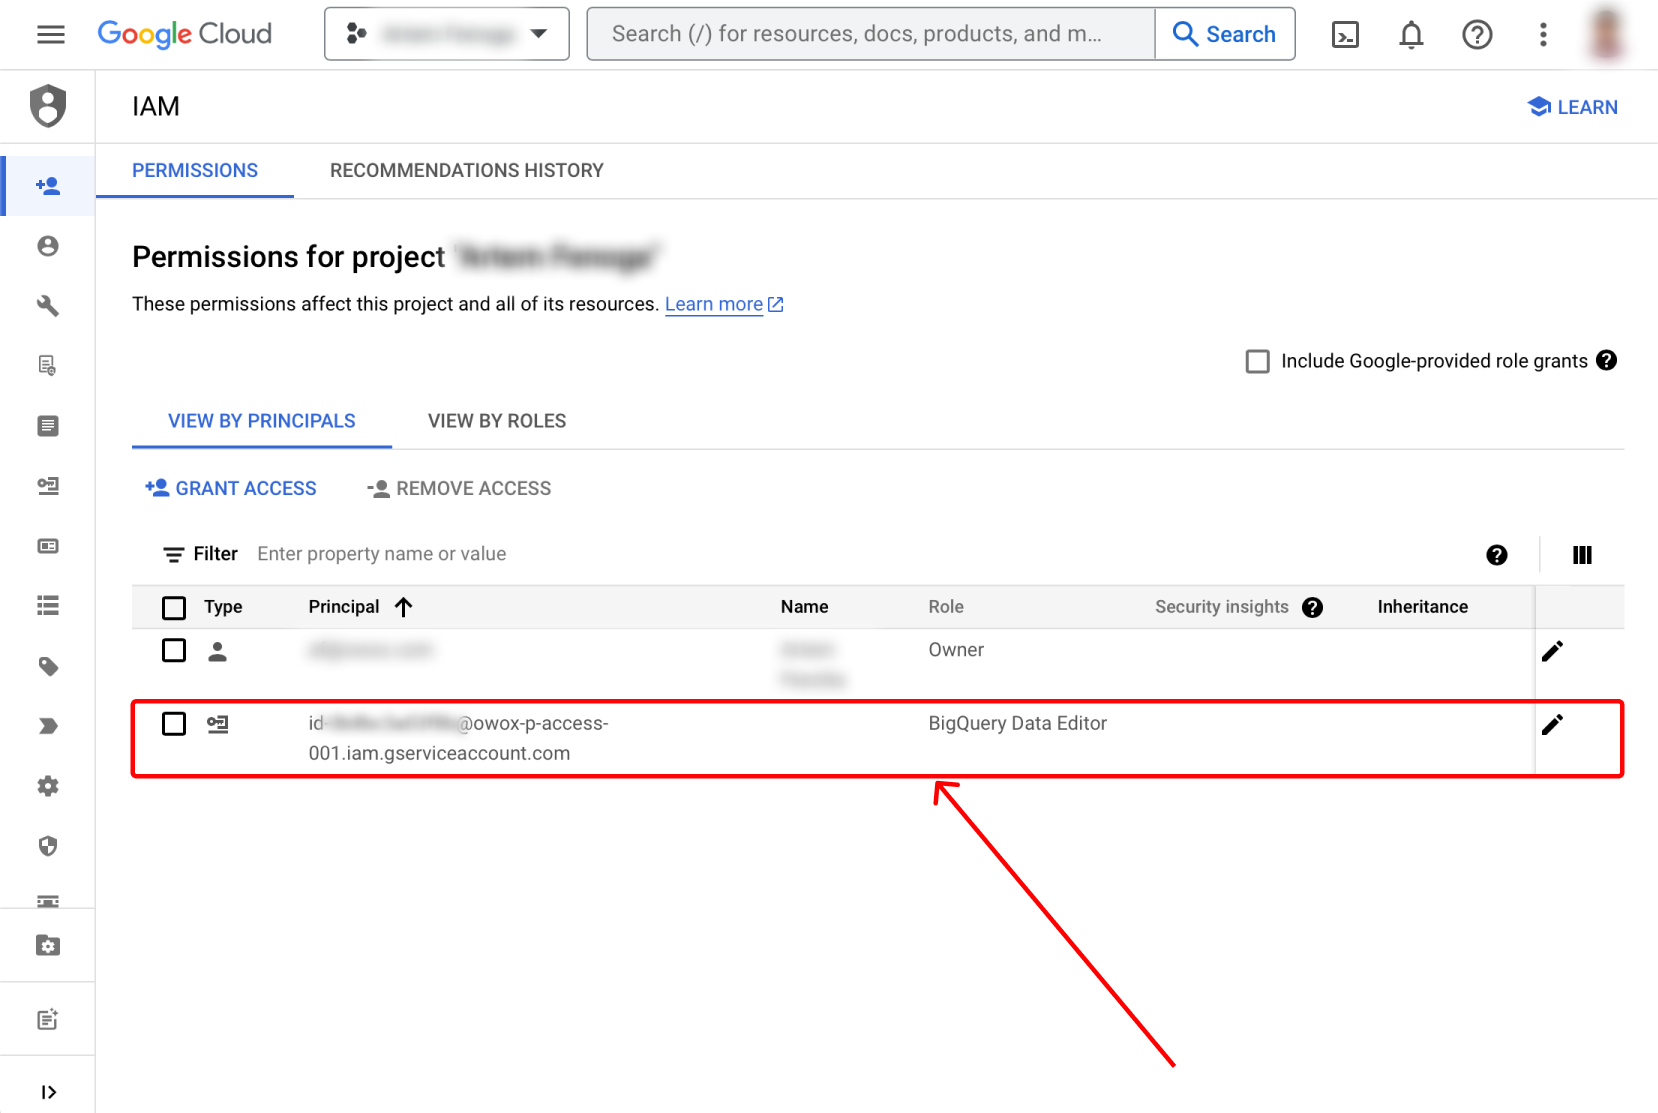Click the IAM & Admin shield icon

tap(48, 106)
